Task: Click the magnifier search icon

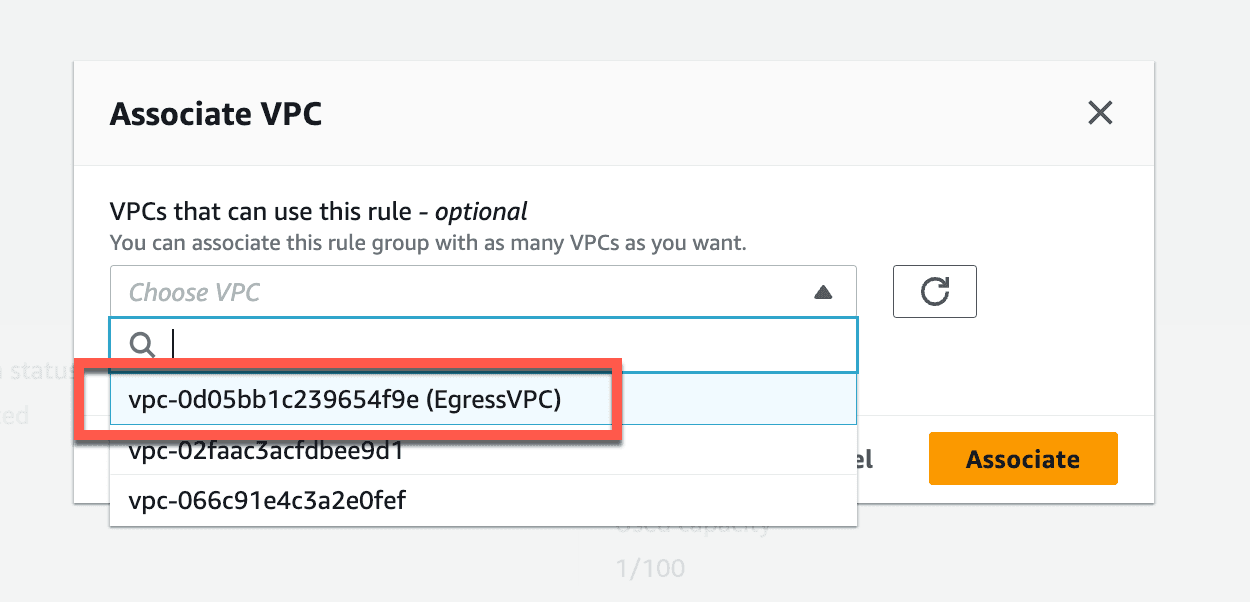Action: pyautogui.click(x=143, y=345)
